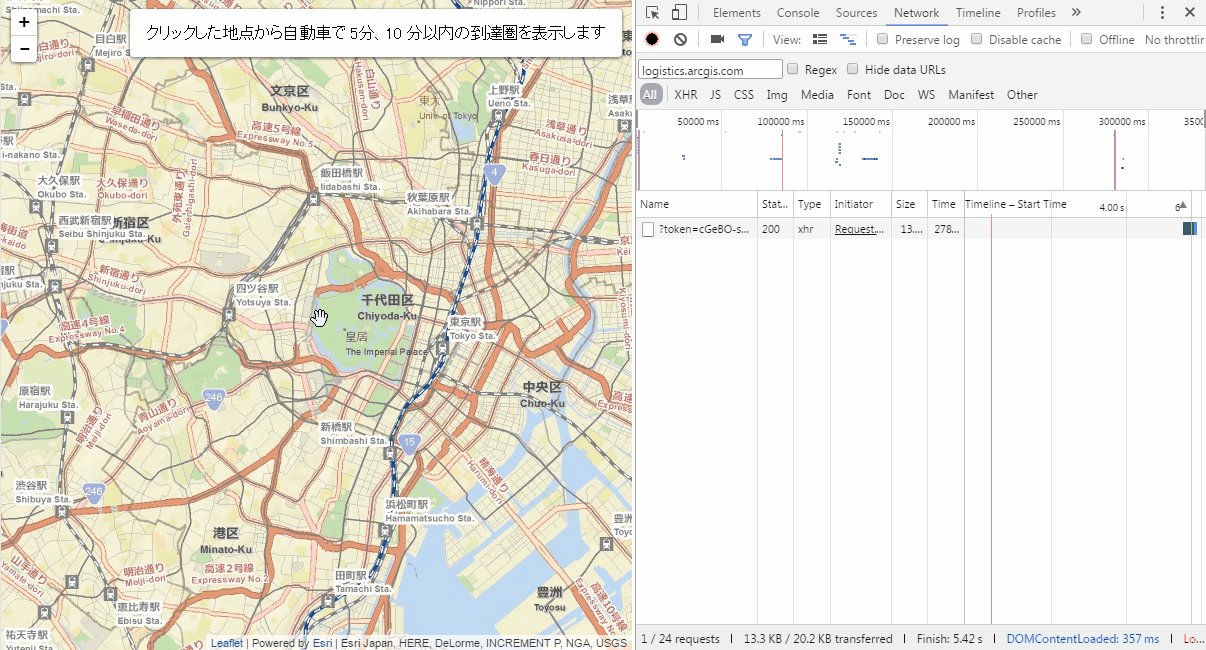1206x650 pixels.
Task: Check the Disable cache option
Action: 977,39
